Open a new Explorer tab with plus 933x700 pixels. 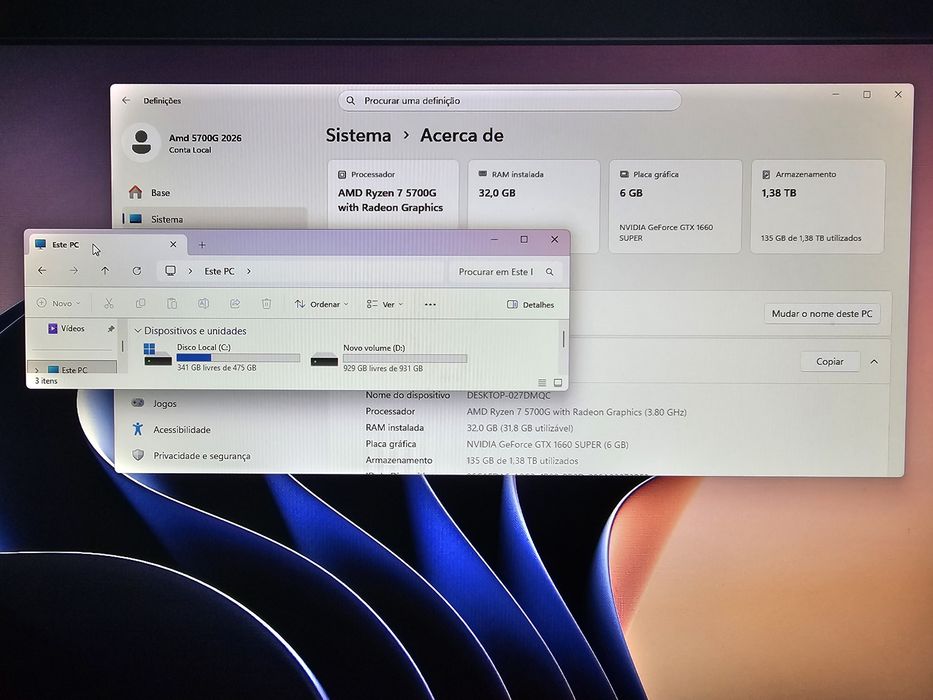(202, 245)
